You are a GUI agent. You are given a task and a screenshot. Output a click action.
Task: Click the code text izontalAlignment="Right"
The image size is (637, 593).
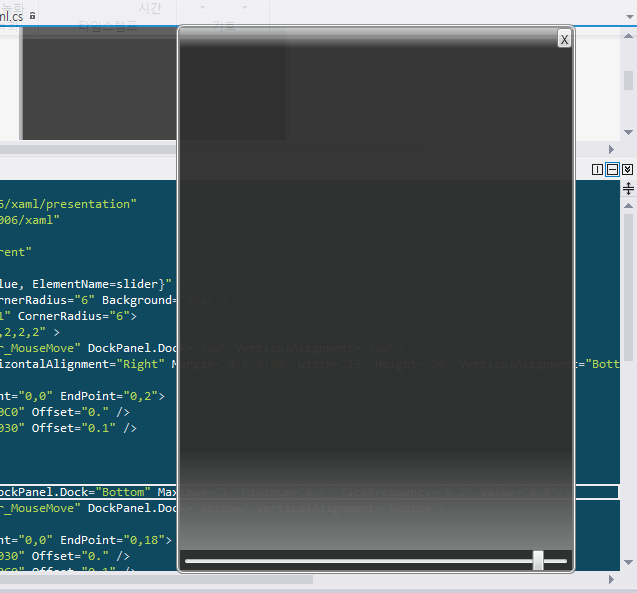(x=82, y=364)
